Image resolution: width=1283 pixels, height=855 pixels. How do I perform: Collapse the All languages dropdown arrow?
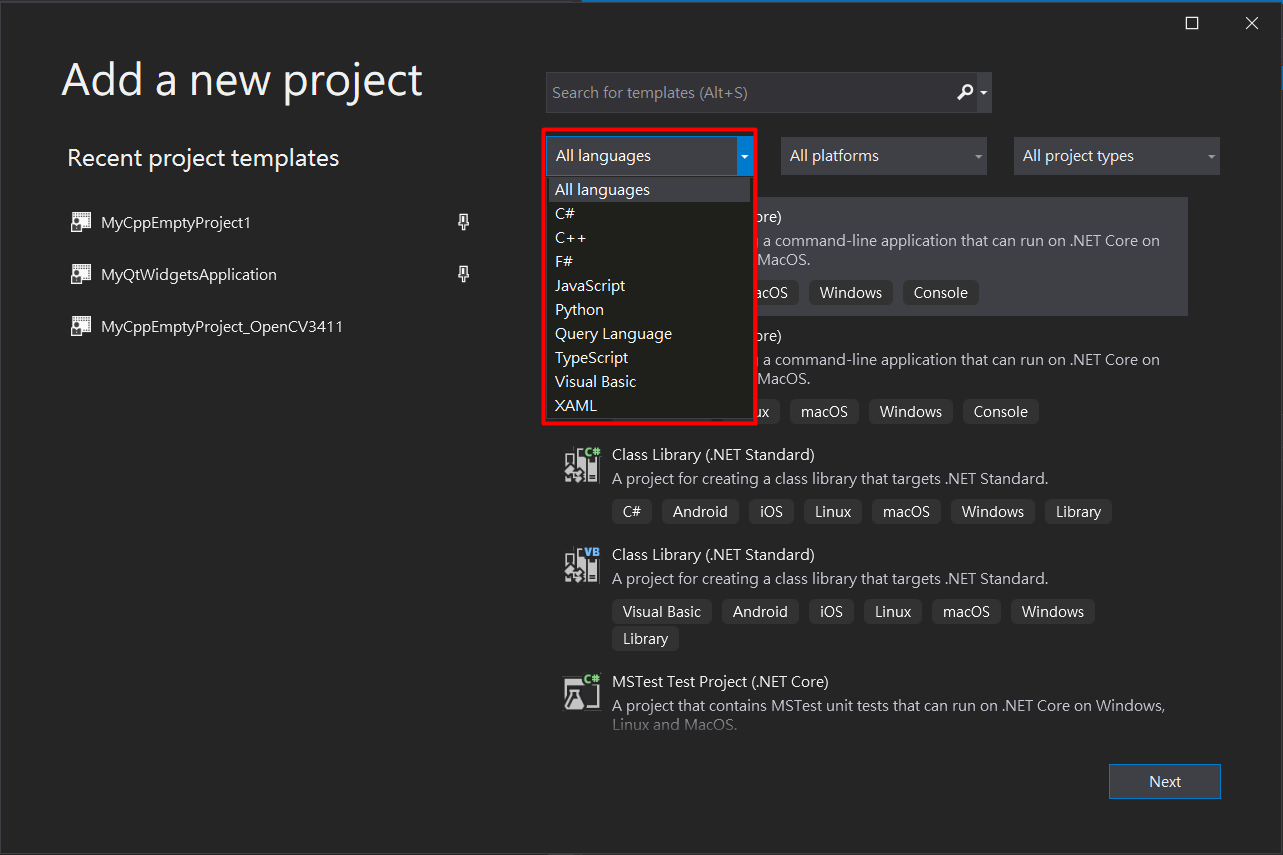(x=744, y=156)
